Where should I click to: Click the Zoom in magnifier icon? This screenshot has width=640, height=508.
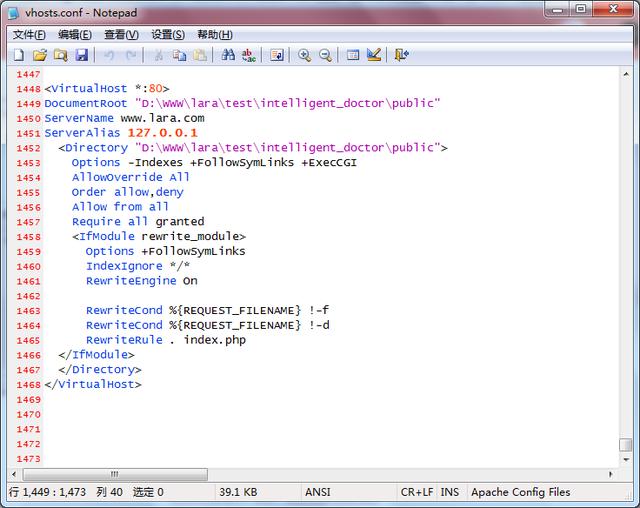[x=304, y=55]
